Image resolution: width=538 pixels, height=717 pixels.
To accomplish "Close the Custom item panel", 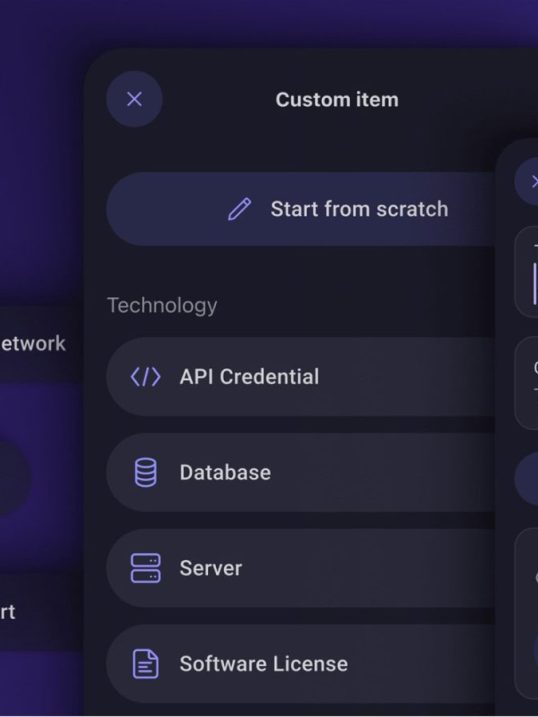I will 134,99.
